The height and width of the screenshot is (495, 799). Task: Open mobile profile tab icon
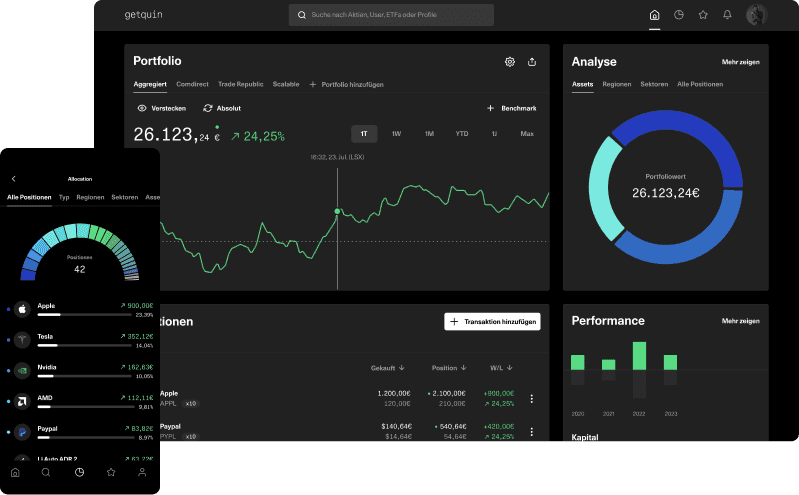coord(142,473)
